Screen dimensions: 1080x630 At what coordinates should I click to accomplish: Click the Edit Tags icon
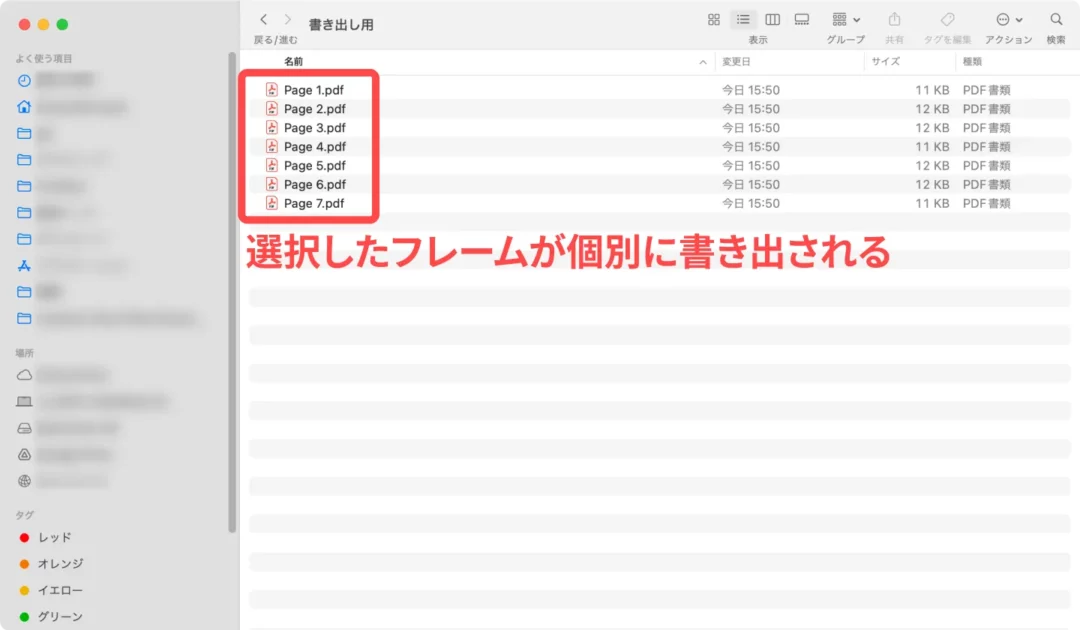(948, 20)
